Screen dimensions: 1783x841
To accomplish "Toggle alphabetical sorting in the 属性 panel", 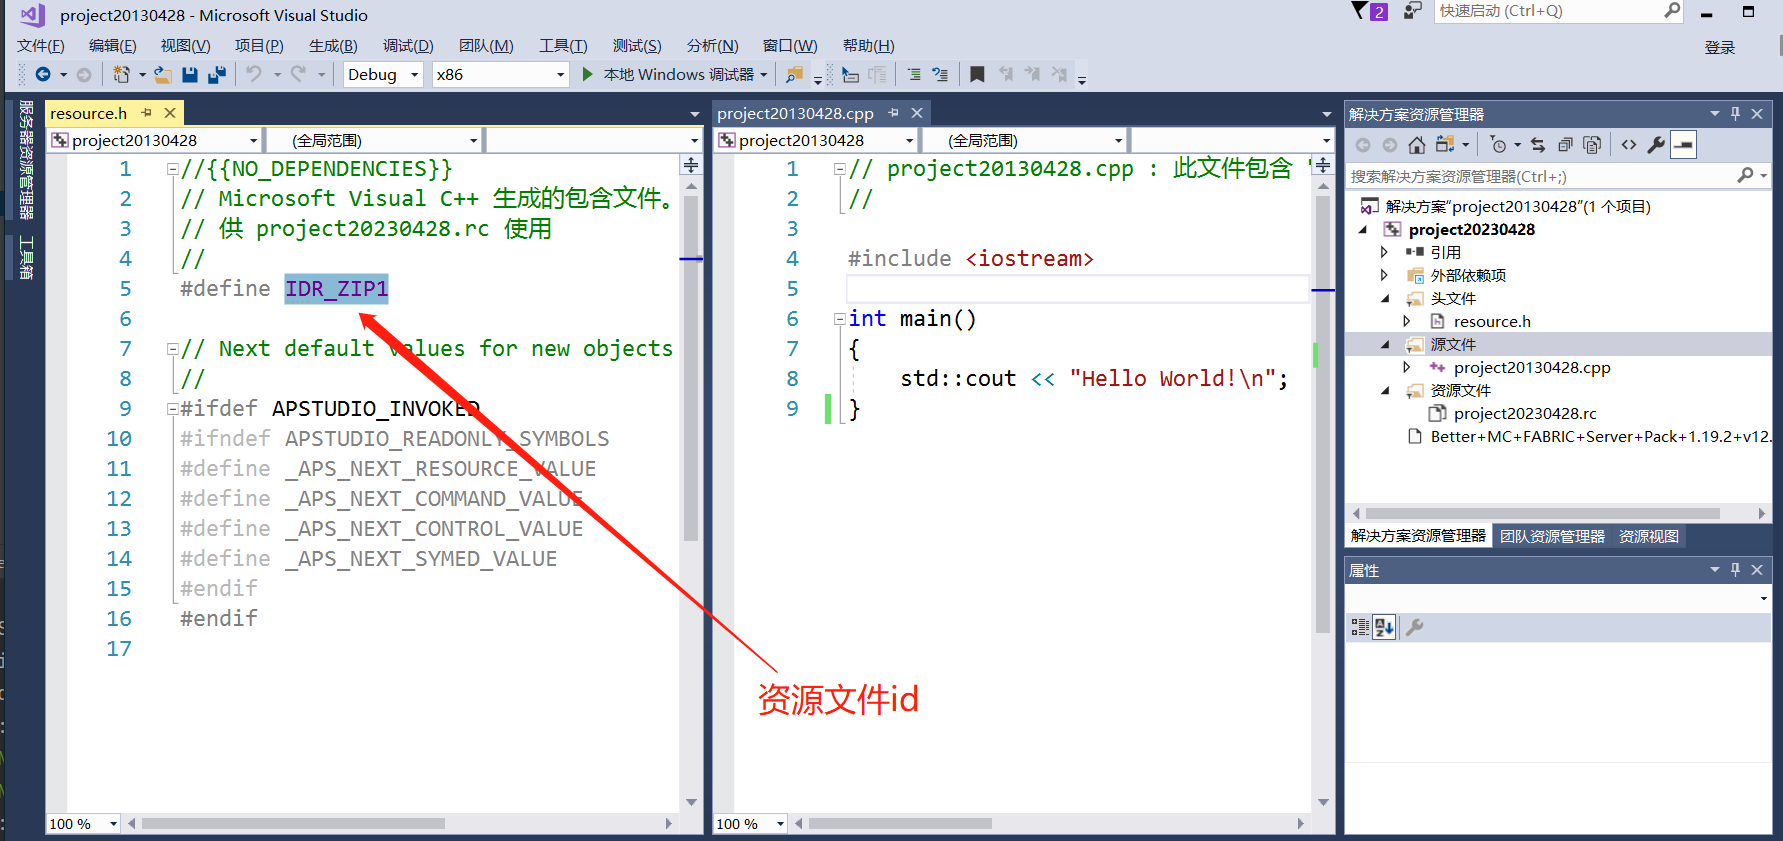I will click(x=1384, y=627).
